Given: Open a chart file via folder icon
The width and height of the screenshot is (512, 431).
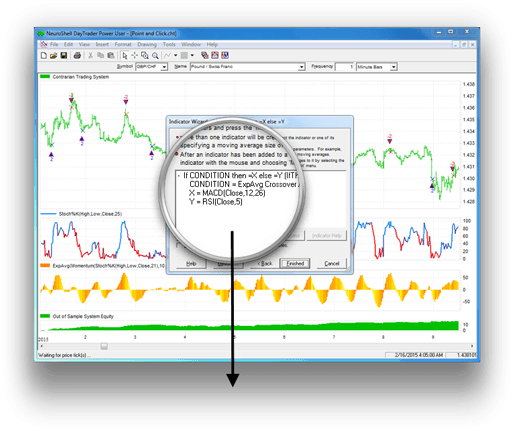Looking at the screenshot, I should pos(53,55).
